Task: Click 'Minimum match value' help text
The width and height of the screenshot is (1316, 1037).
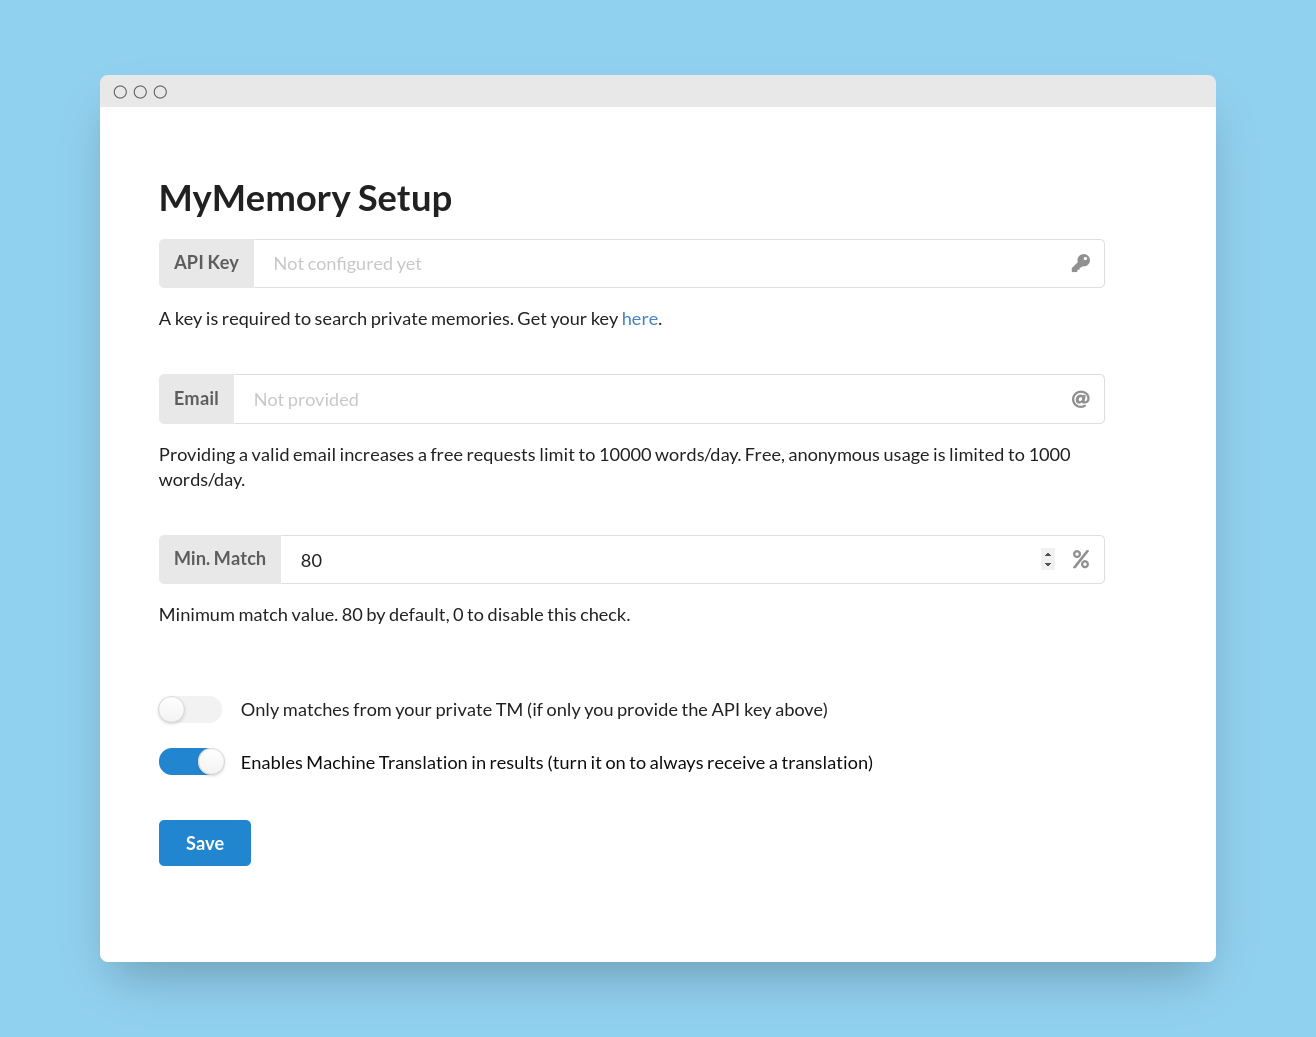Action: click(x=394, y=615)
